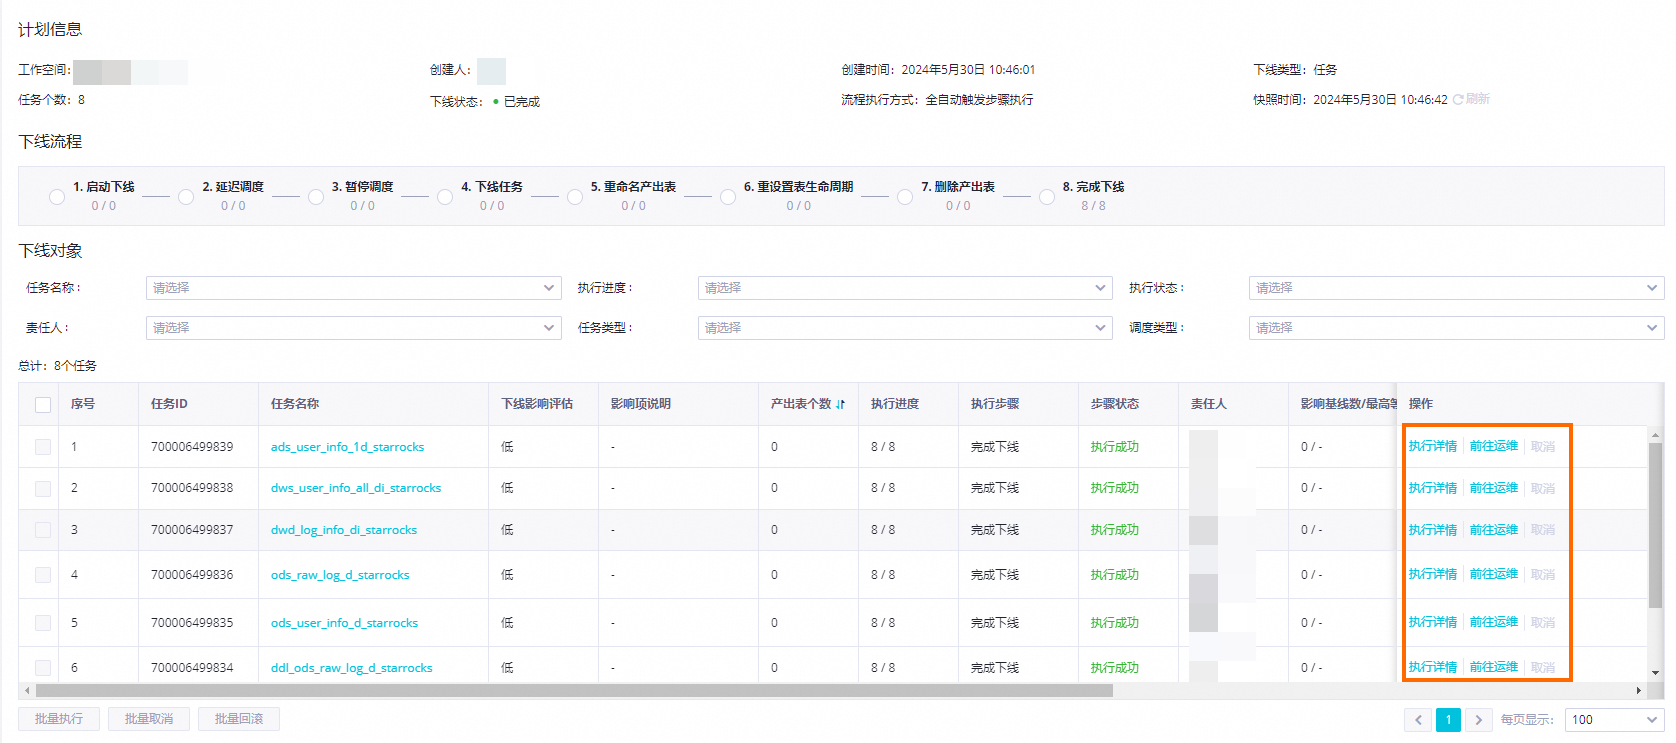
Task: Go to next page arrow
Action: tap(1478, 719)
